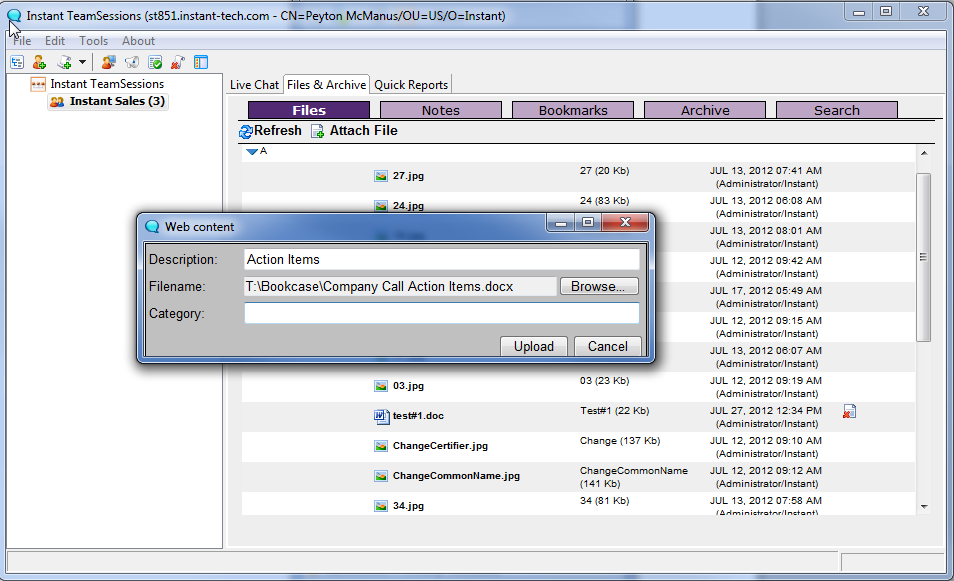Image resolution: width=954 pixels, height=581 pixels.
Task: Click the 03.jpg file name
Action: pos(408,386)
